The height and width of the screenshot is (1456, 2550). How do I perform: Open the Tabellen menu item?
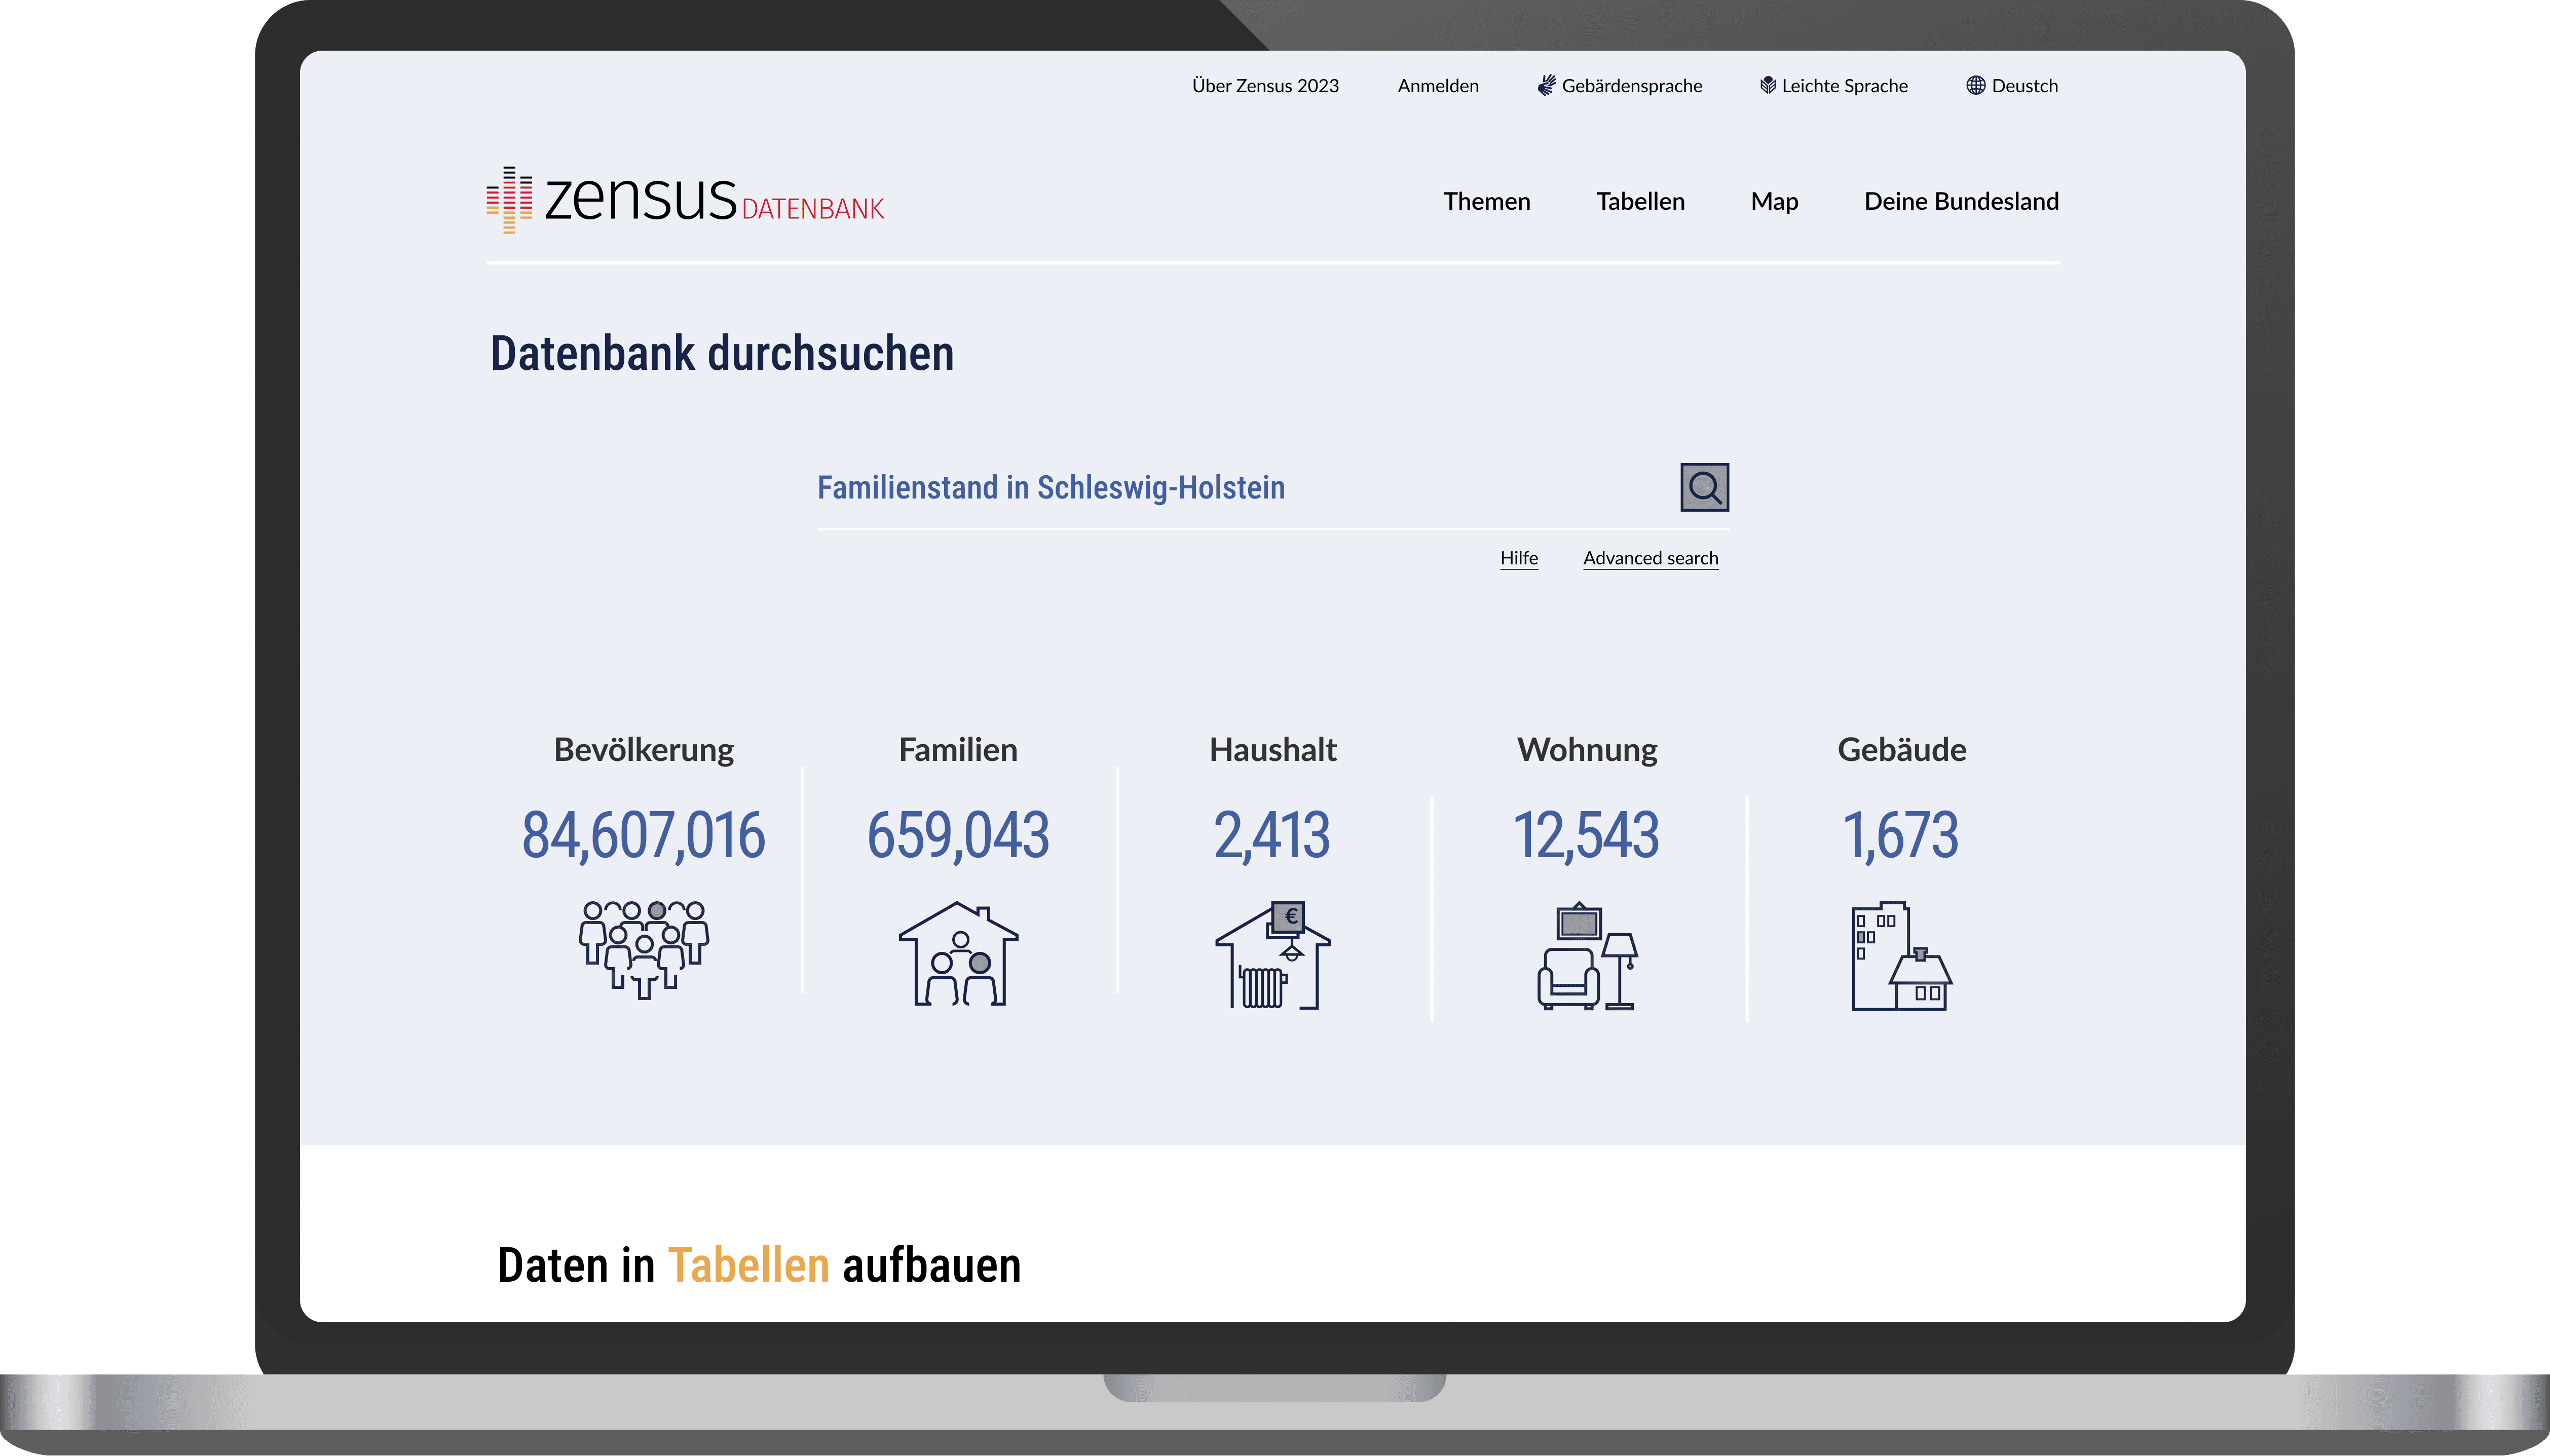tap(1640, 201)
